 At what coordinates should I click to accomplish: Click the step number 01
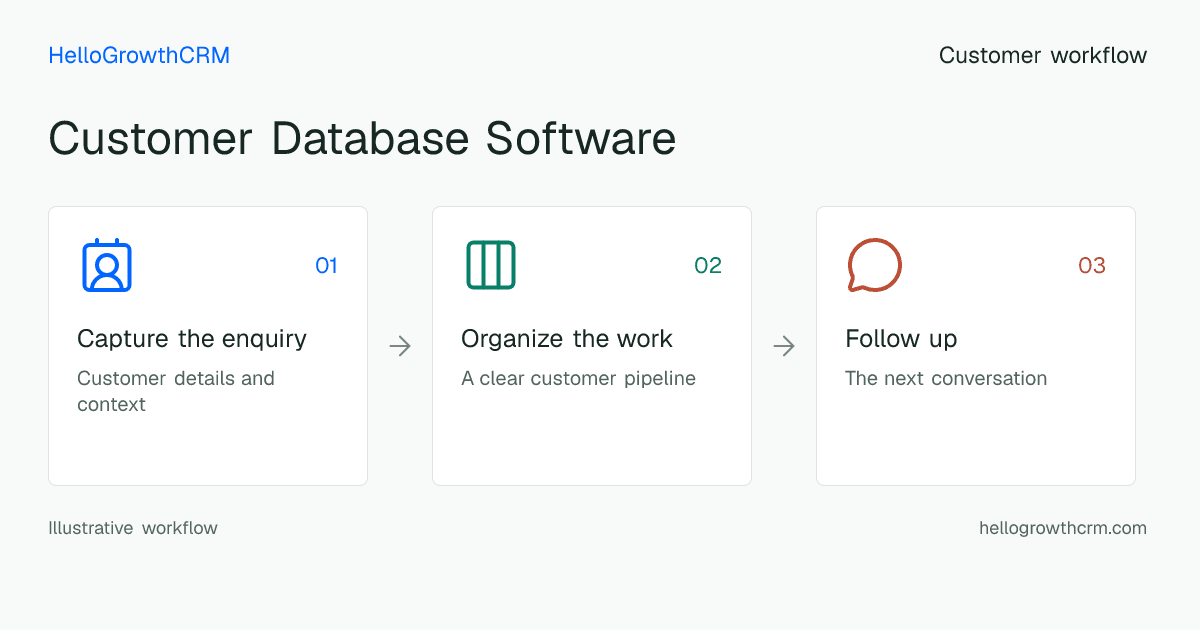coord(326,265)
